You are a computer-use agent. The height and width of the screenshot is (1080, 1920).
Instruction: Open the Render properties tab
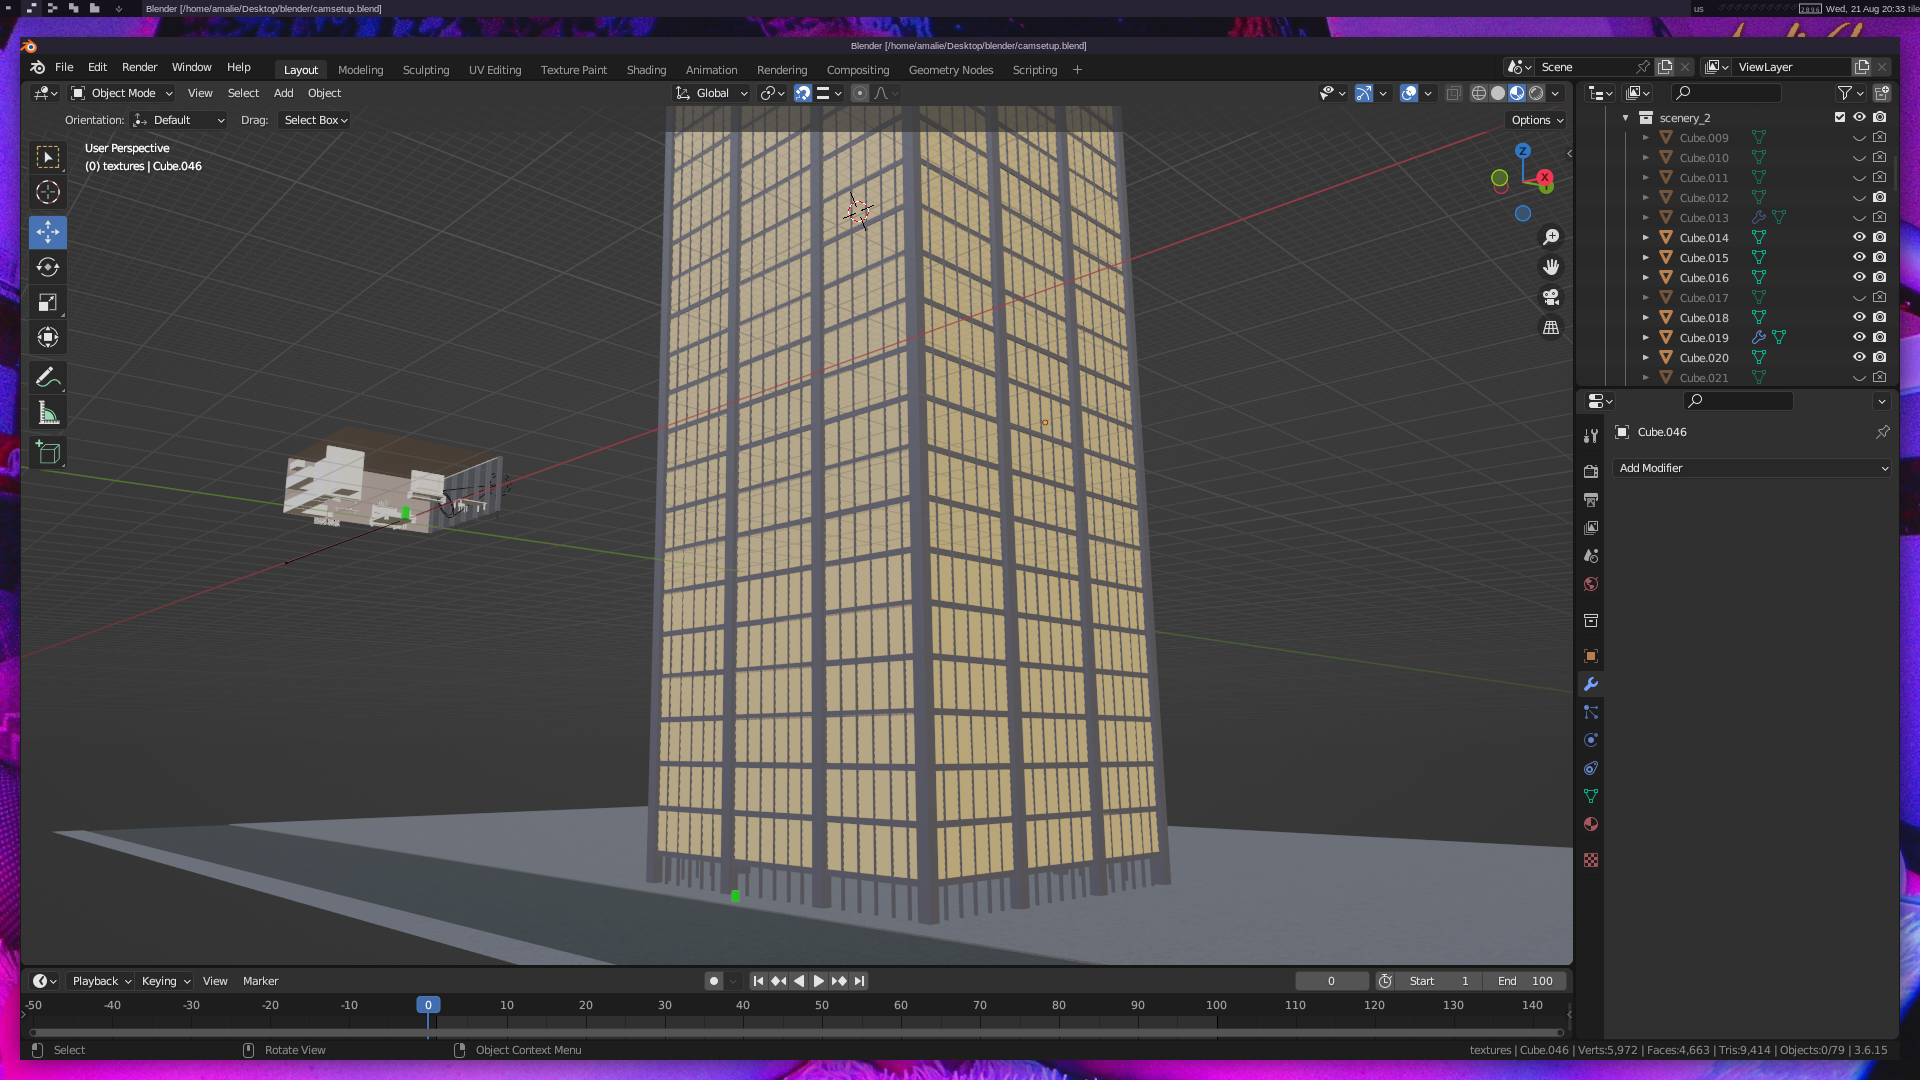1591,471
